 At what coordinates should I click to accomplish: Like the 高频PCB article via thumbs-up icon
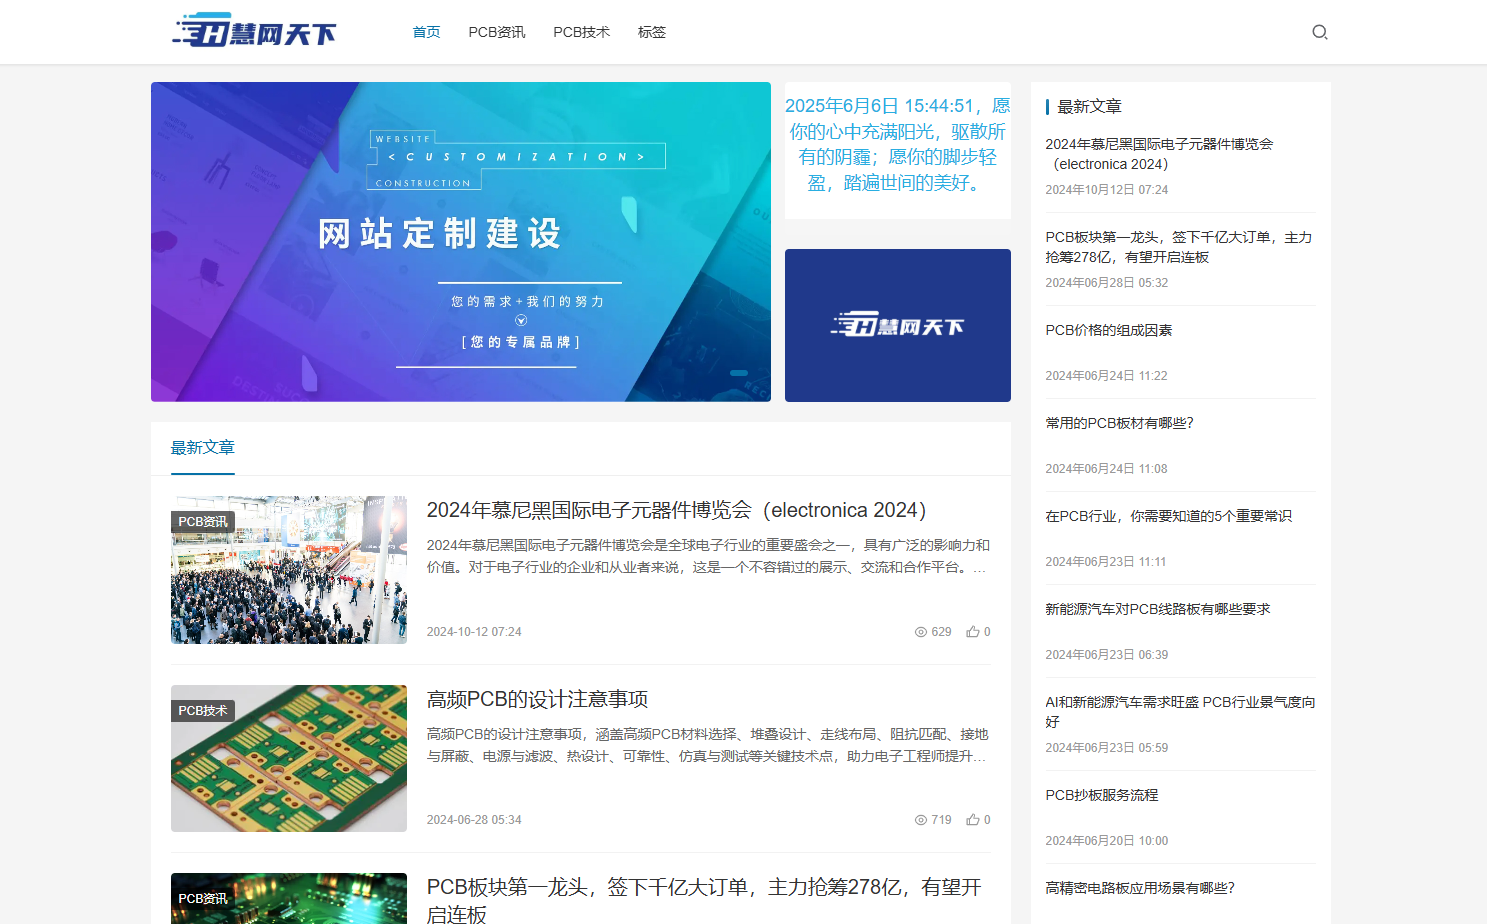pyautogui.click(x=972, y=820)
